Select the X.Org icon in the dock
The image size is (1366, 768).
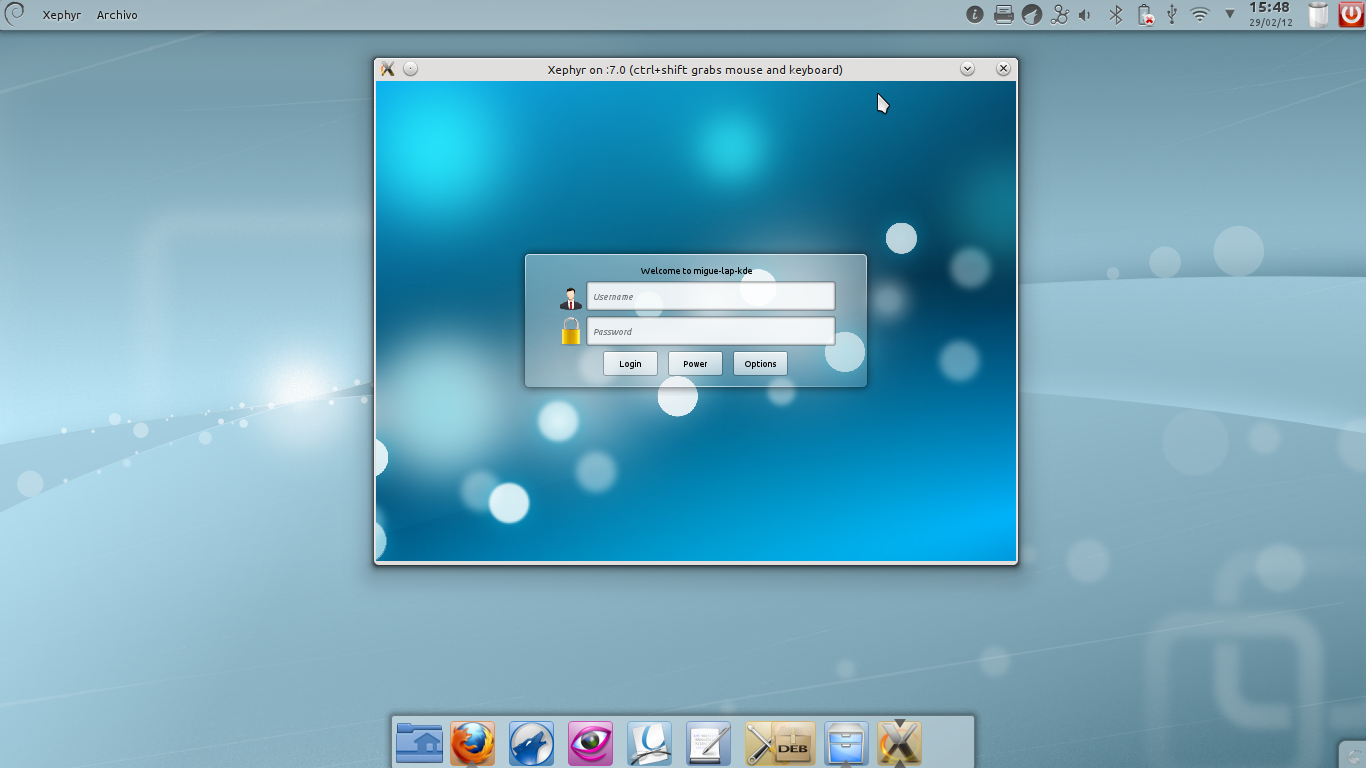tap(898, 745)
